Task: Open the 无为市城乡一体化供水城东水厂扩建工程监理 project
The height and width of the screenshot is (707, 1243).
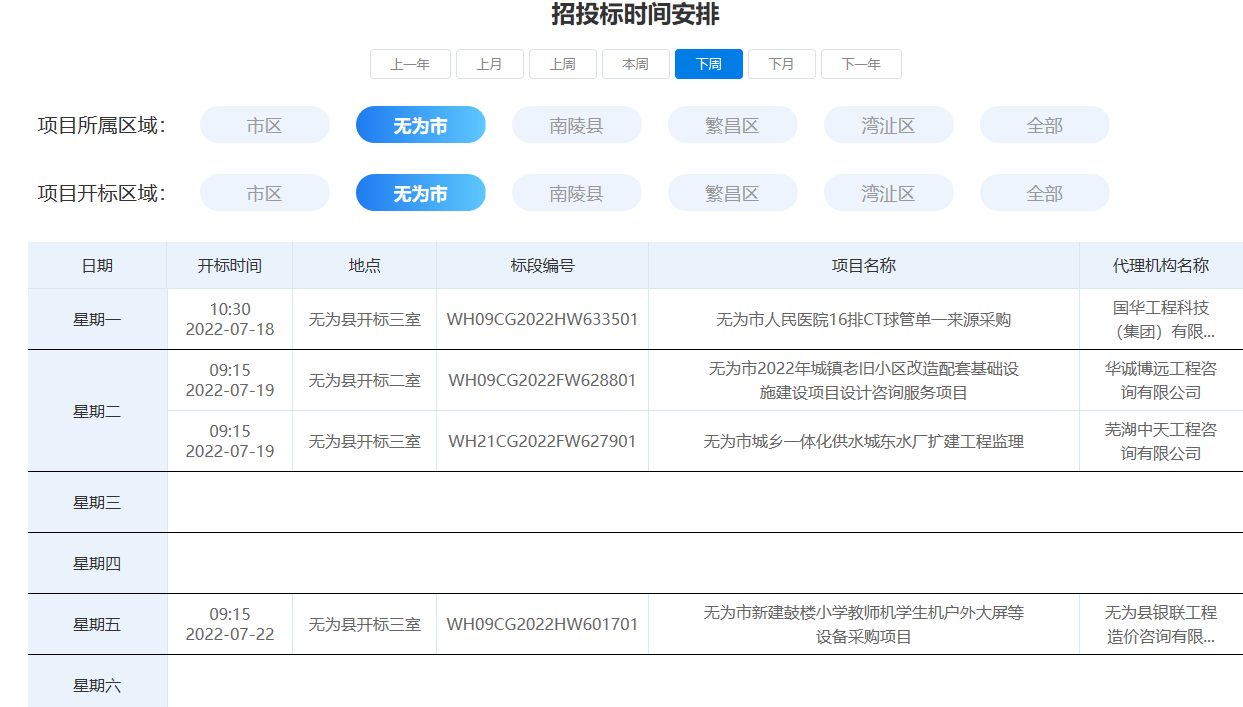Action: 863,441
